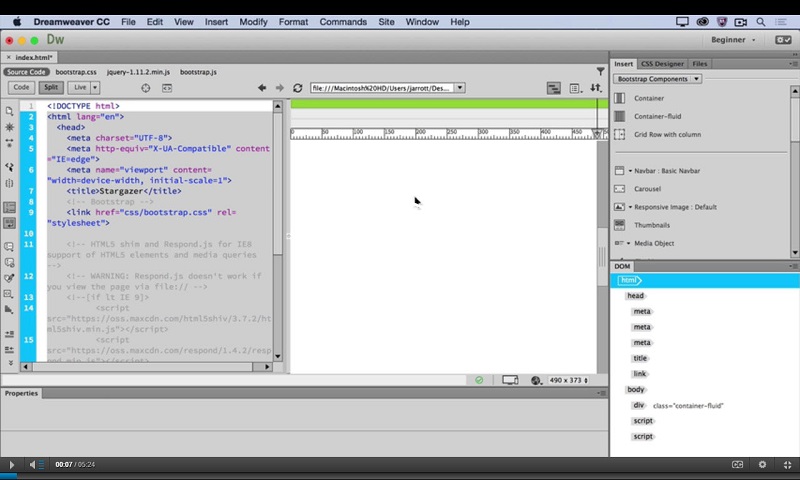The image size is (800, 480).
Task: Click the code brackets toolbar icon
Action: coord(167,88)
